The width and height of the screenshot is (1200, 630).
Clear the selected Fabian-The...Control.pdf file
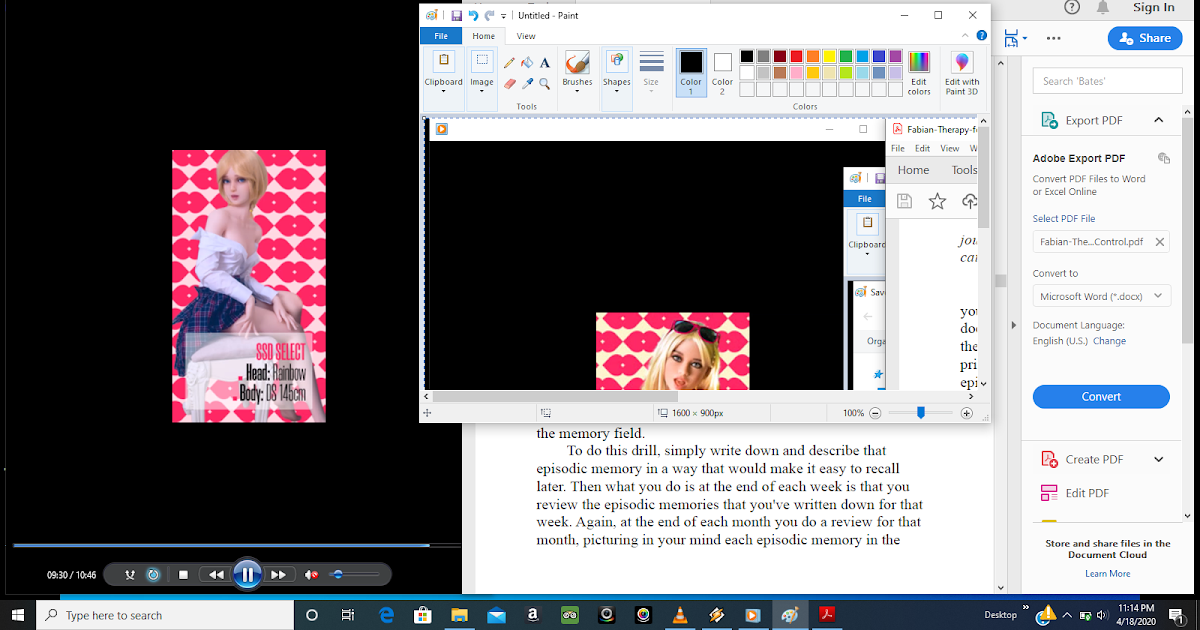tap(1160, 242)
